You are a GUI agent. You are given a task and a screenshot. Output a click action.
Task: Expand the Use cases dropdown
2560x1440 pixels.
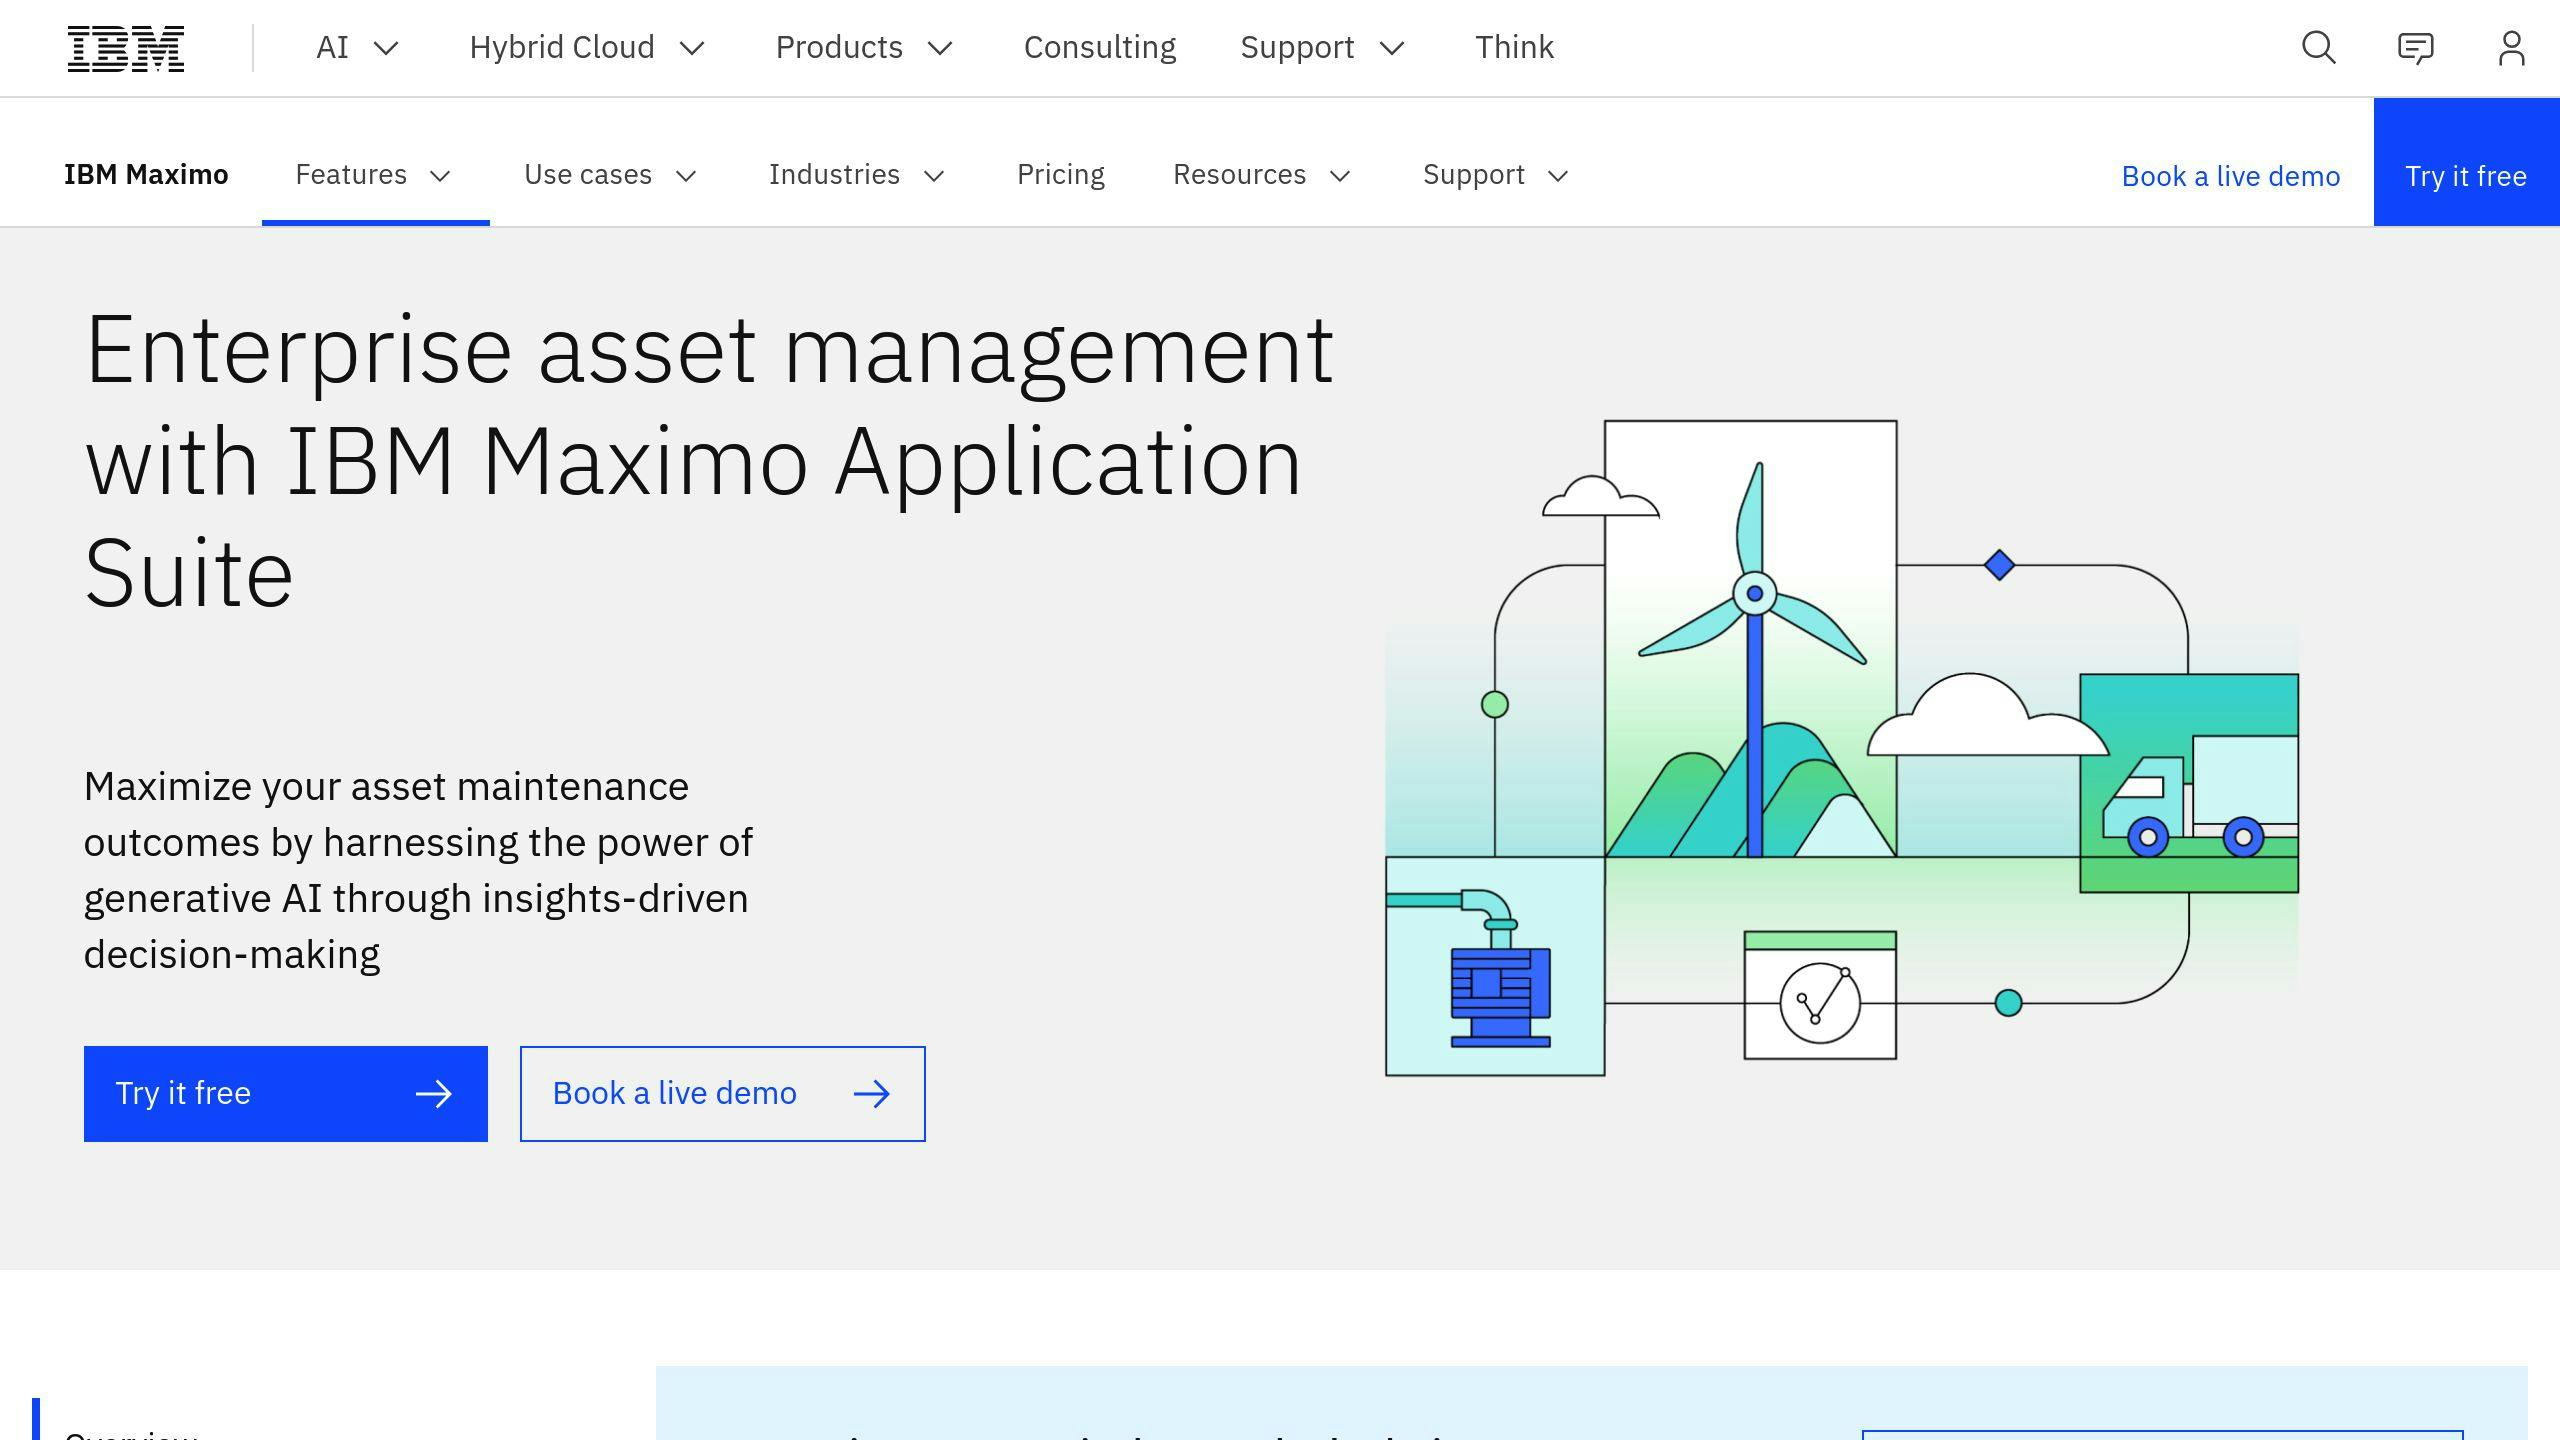[x=610, y=175]
